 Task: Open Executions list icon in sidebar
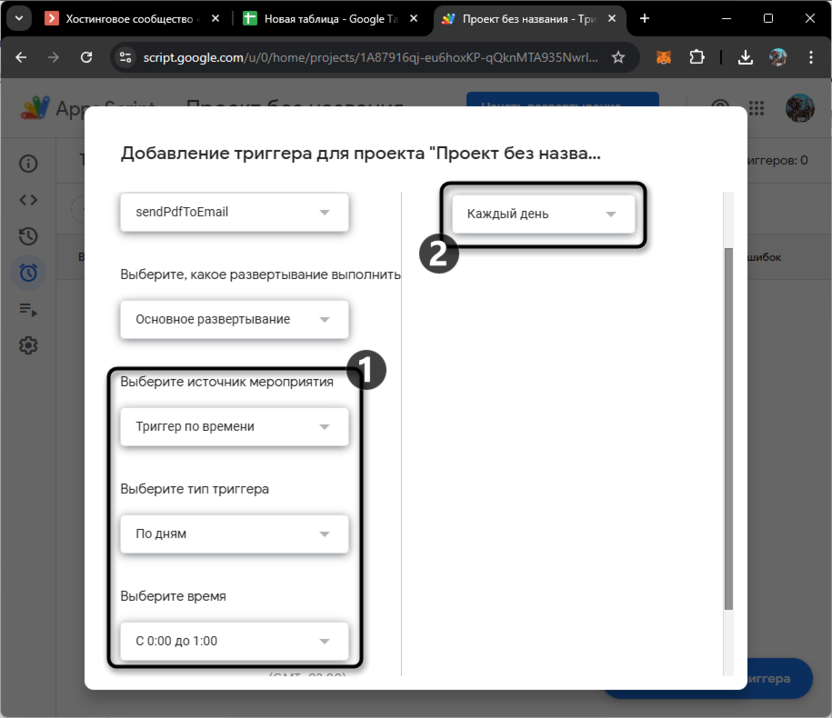28,309
